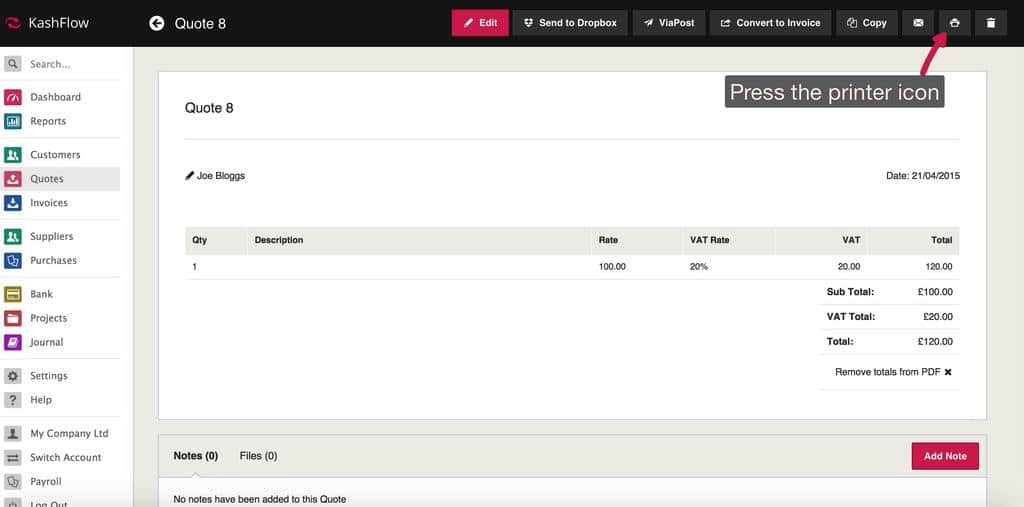This screenshot has height=507, width=1024.
Task: Click the trash delete icon
Action: point(990,23)
